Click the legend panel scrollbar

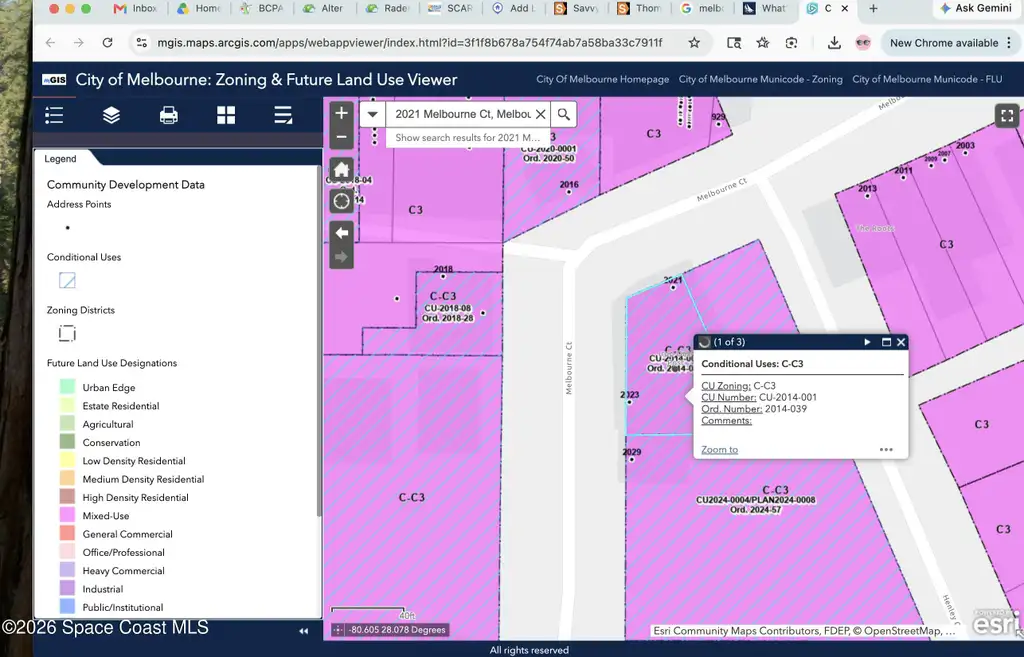pyautogui.click(x=319, y=340)
